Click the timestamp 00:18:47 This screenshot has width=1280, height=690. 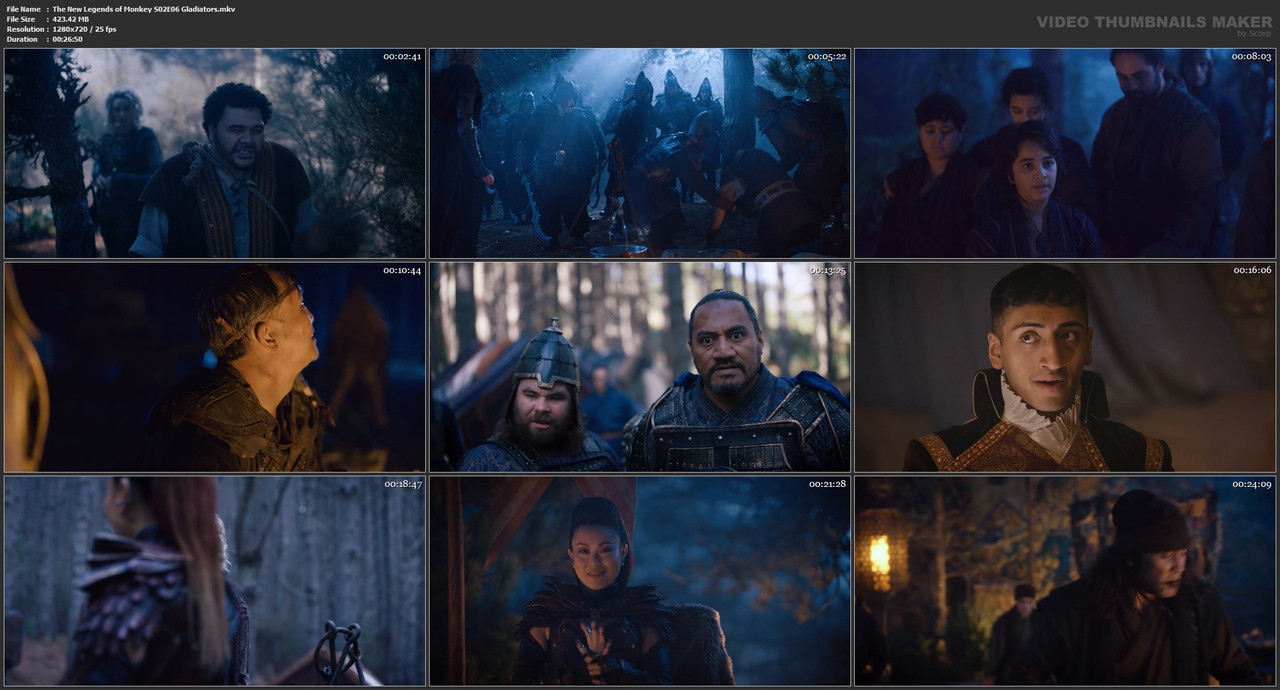[x=402, y=484]
